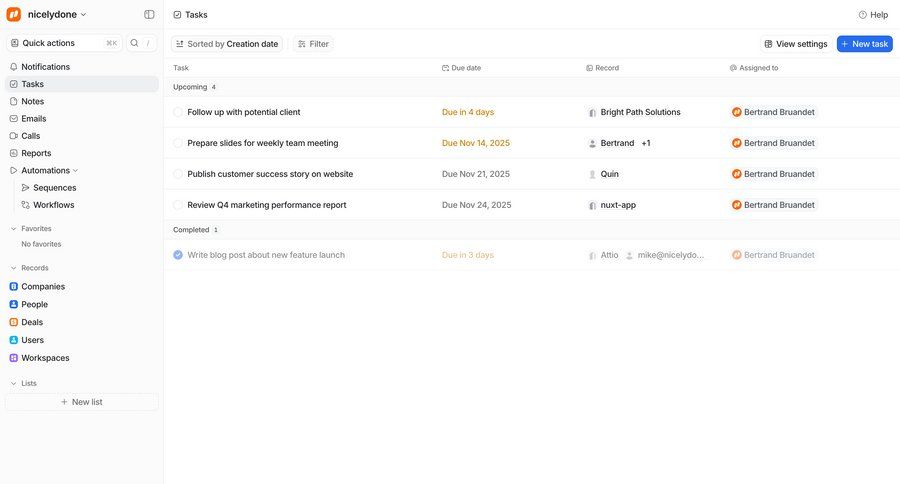Click the Filter button
This screenshot has height=484, width=900.
(313, 44)
